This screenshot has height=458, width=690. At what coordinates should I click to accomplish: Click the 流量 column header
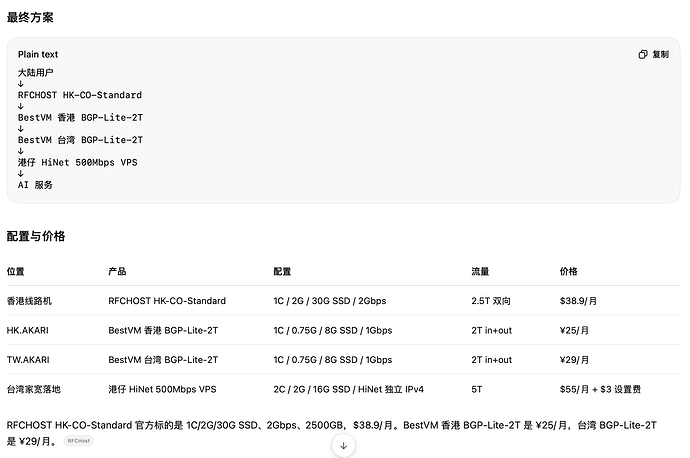click(x=480, y=271)
